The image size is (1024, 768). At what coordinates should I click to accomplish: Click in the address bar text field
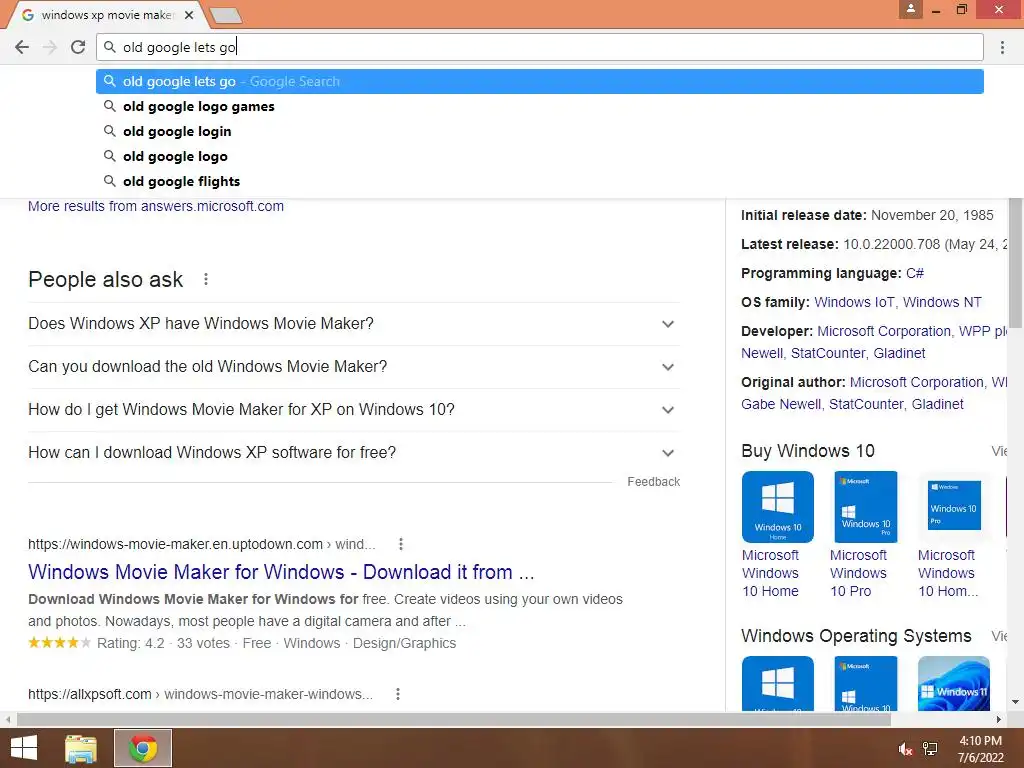[539, 47]
